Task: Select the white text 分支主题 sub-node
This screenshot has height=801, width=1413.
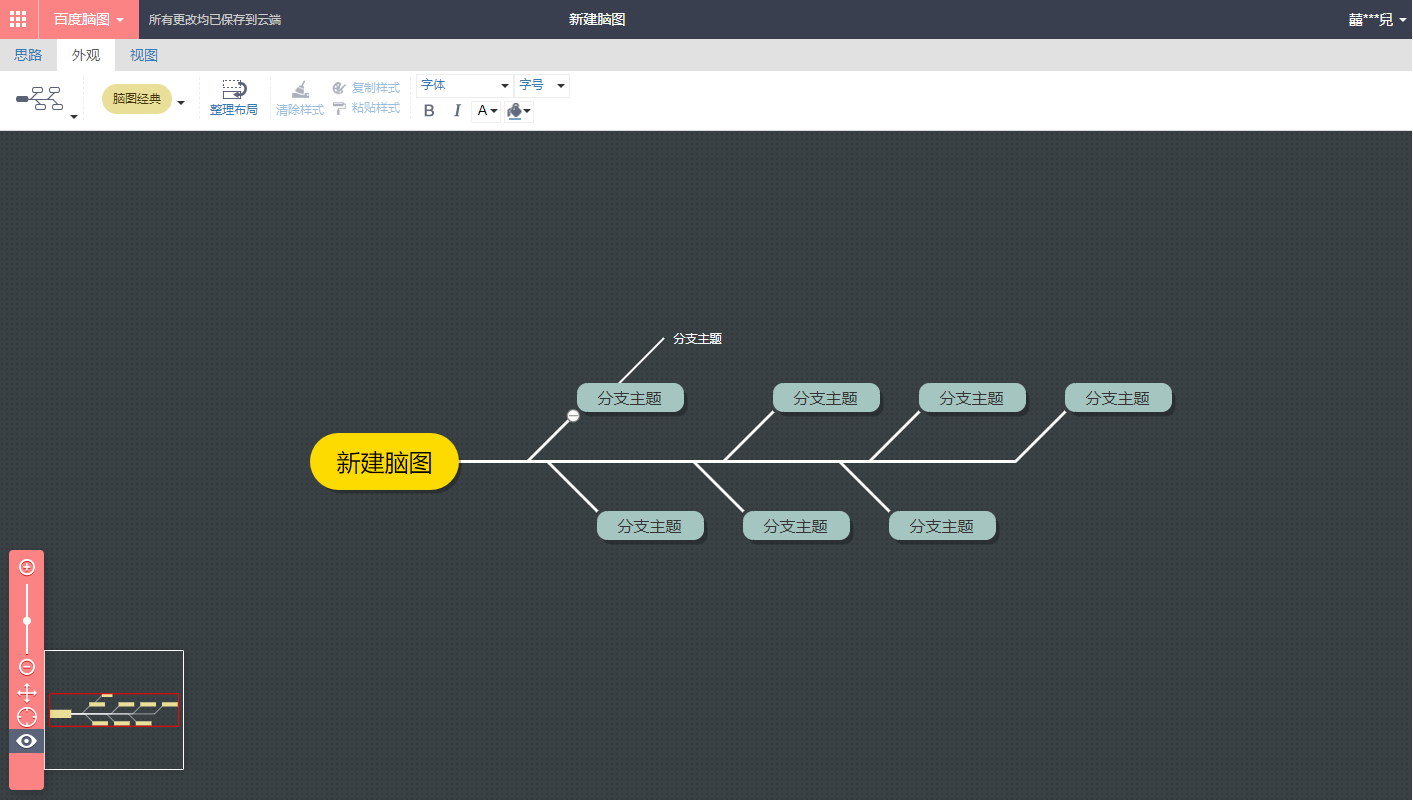Action: pyautogui.click(x=697, y=339)
